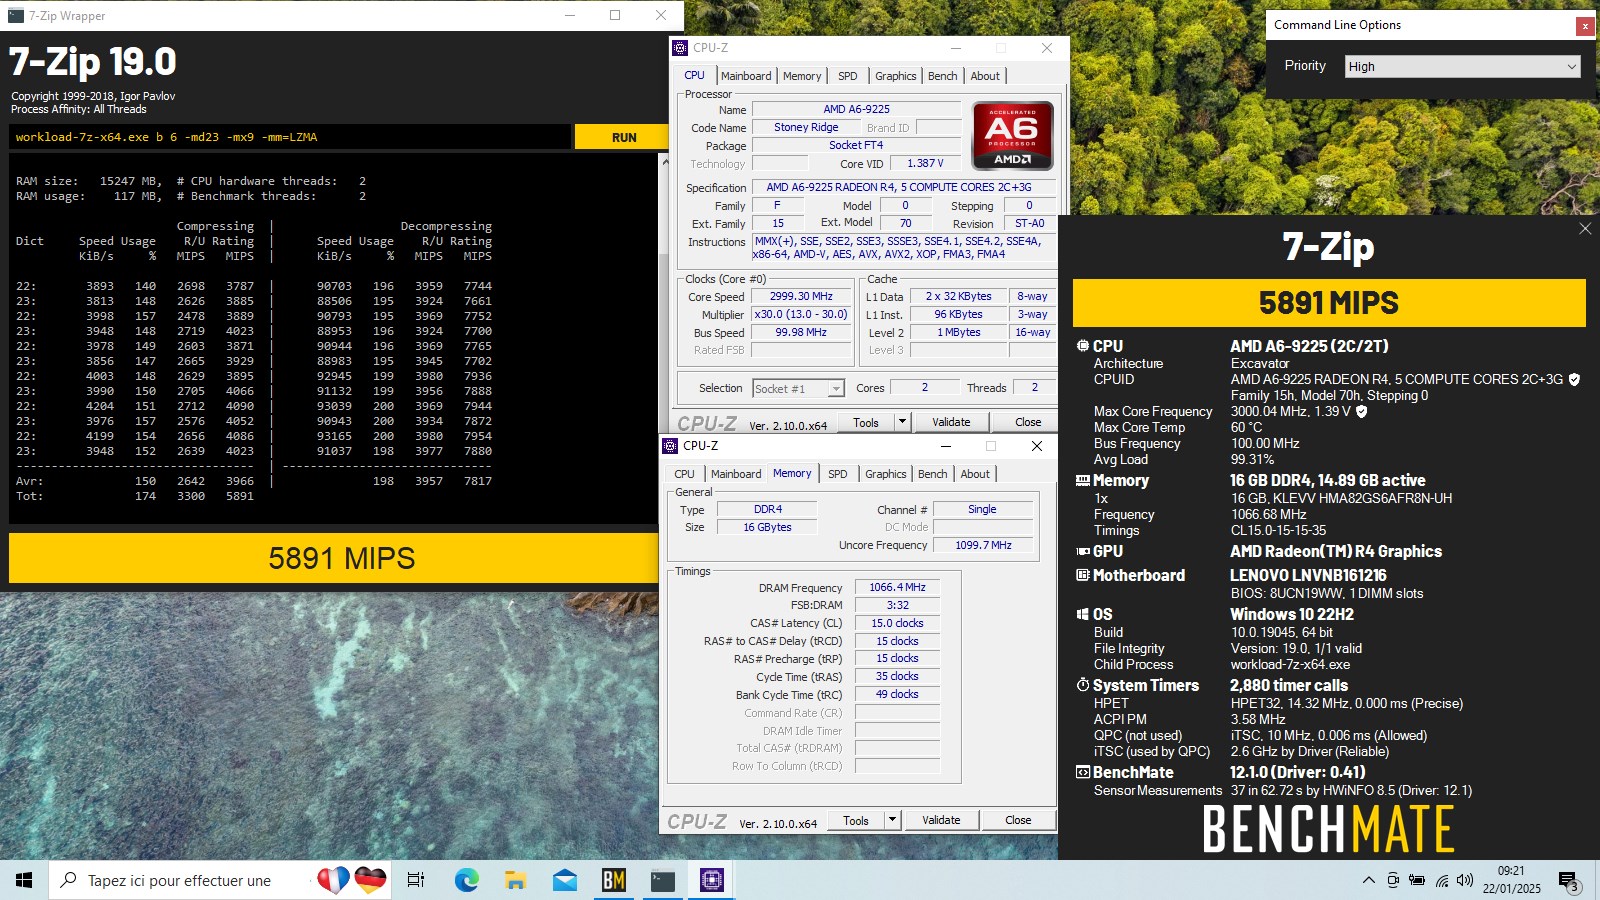The image size is (1600, 900).
Task: Click Tools button in lower CPU-Z window
Action: click(x=856, y=821)
